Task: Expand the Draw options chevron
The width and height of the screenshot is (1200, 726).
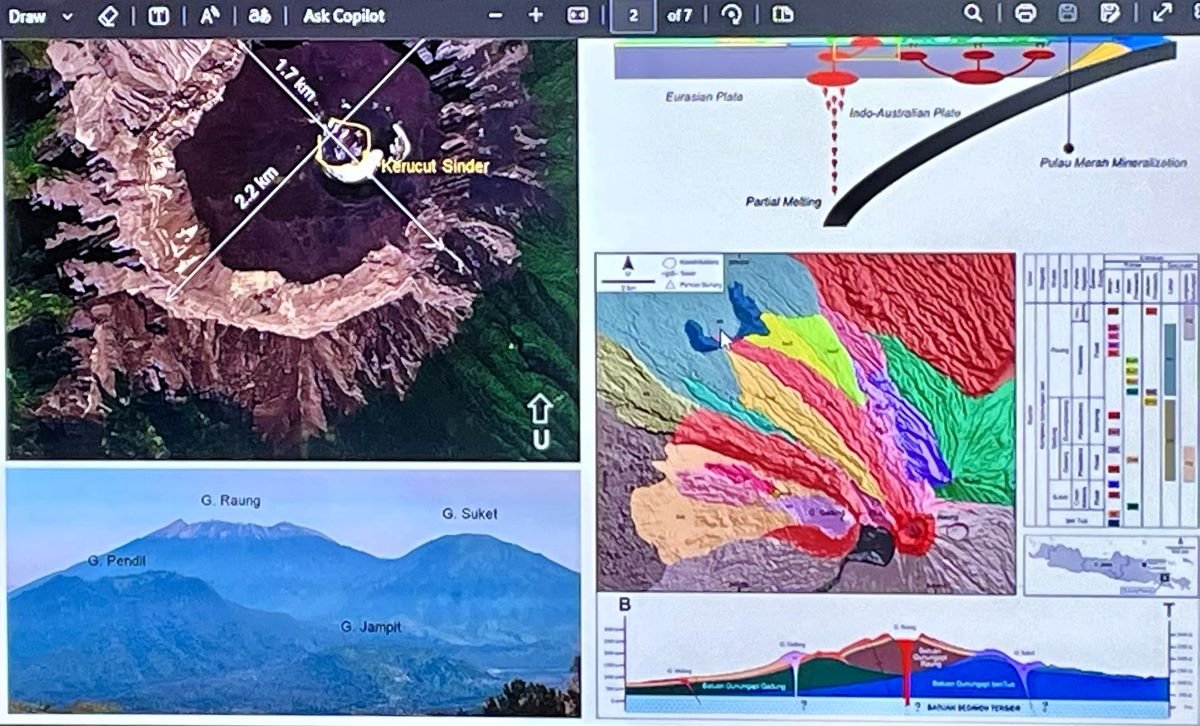Action: point(67,16)
